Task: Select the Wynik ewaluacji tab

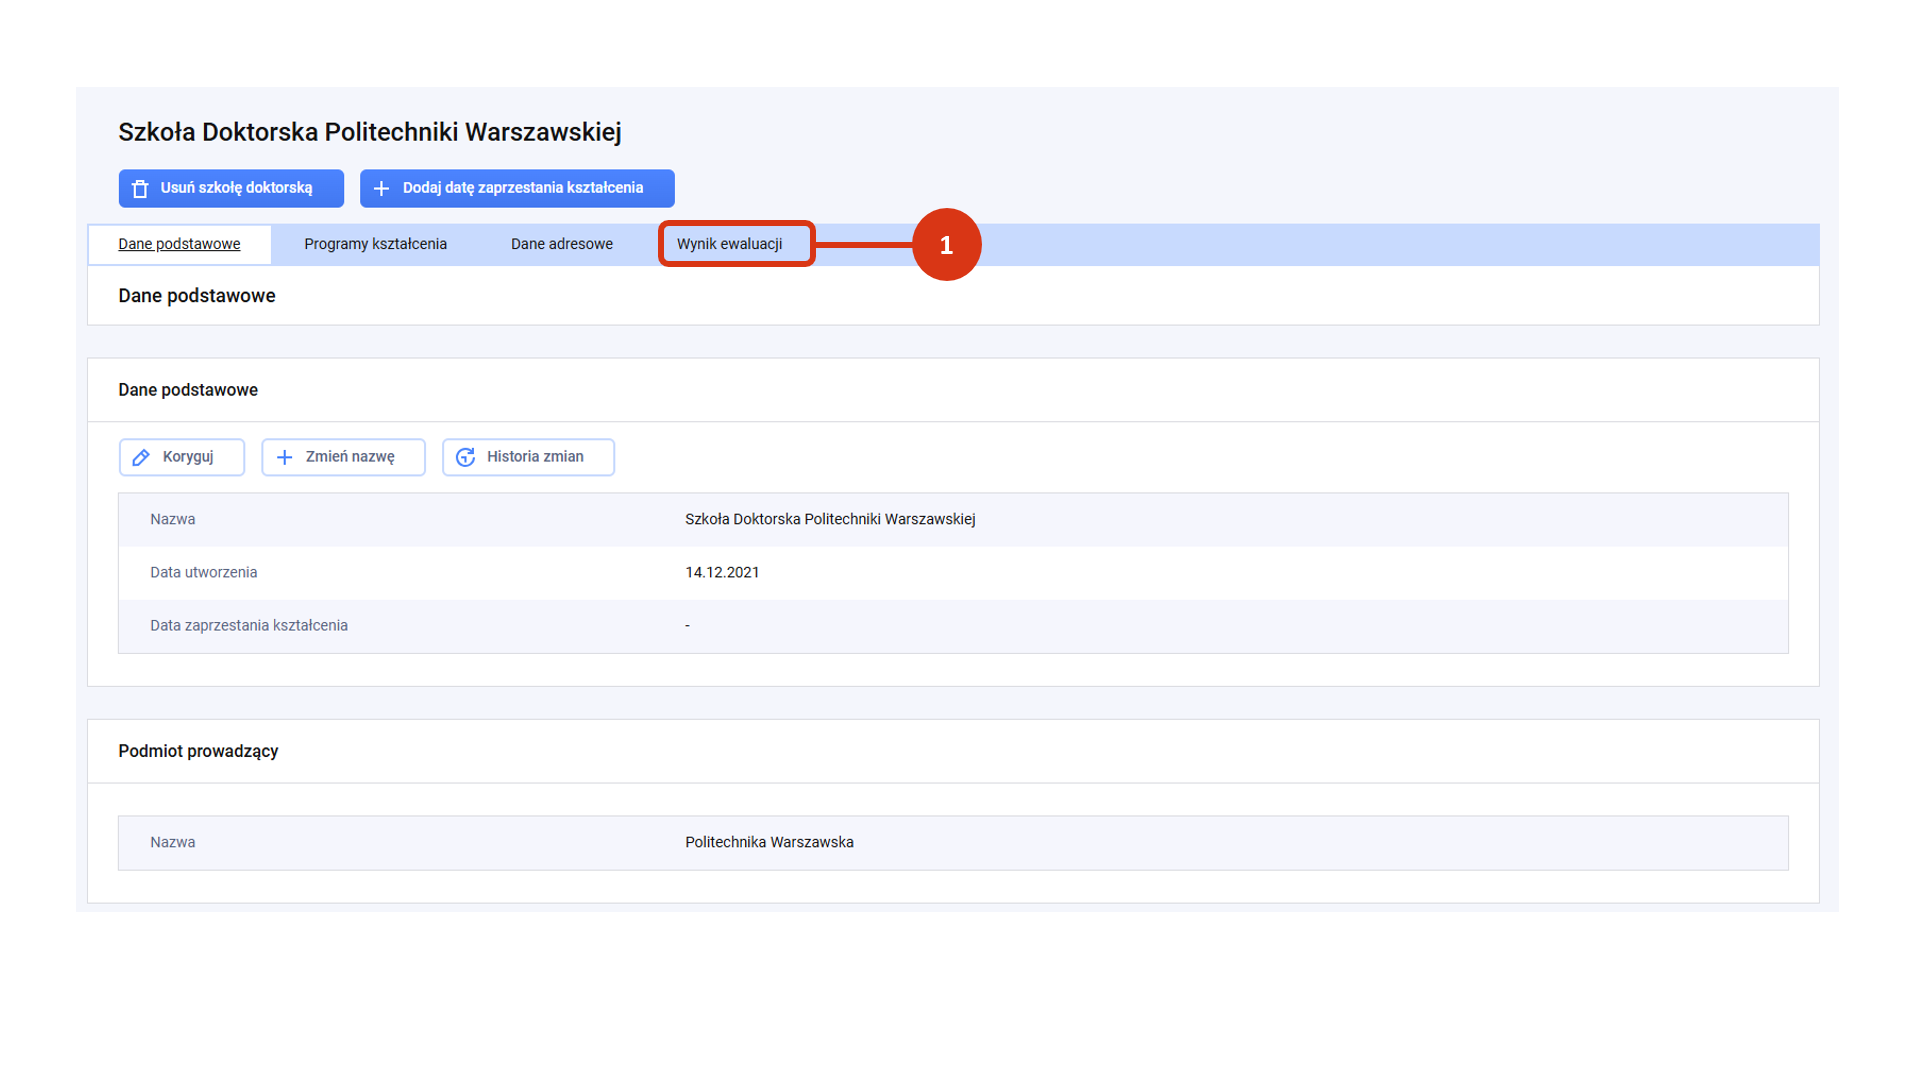Action: [x=729, y=244]
